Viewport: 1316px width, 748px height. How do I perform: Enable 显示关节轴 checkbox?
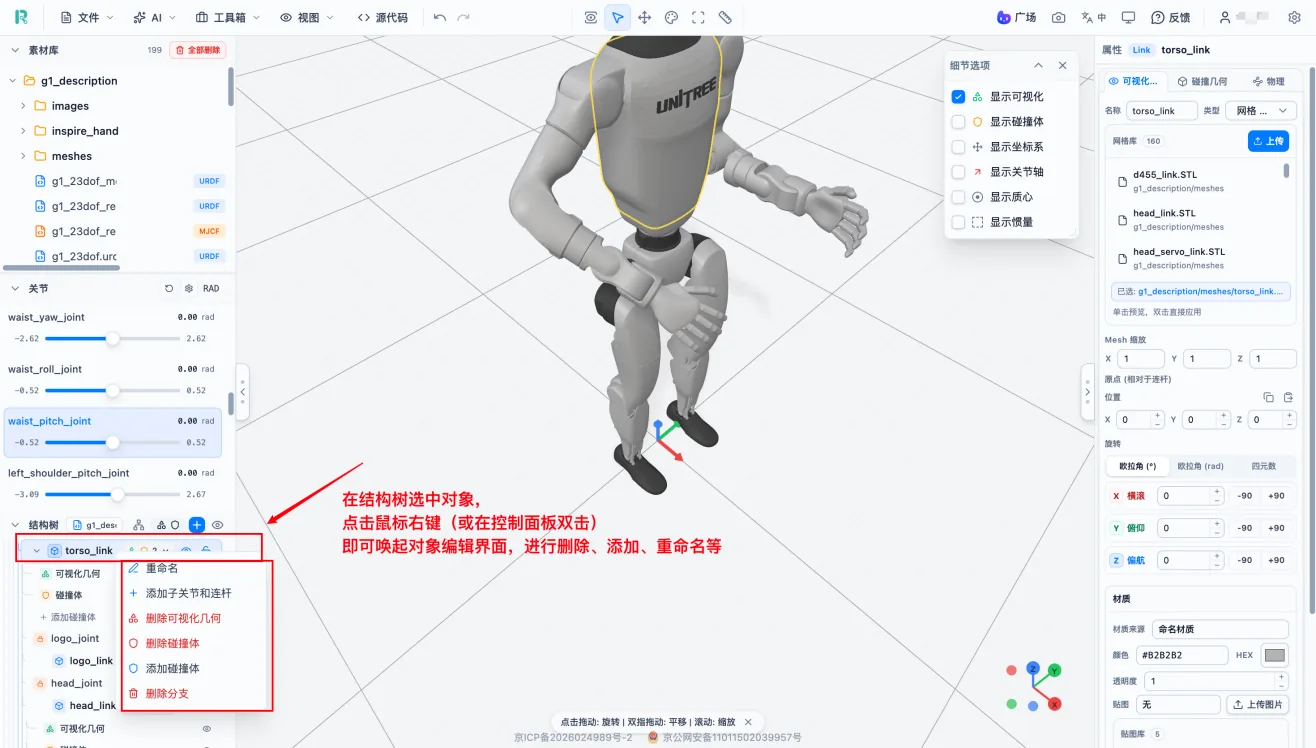coord(958,172)
